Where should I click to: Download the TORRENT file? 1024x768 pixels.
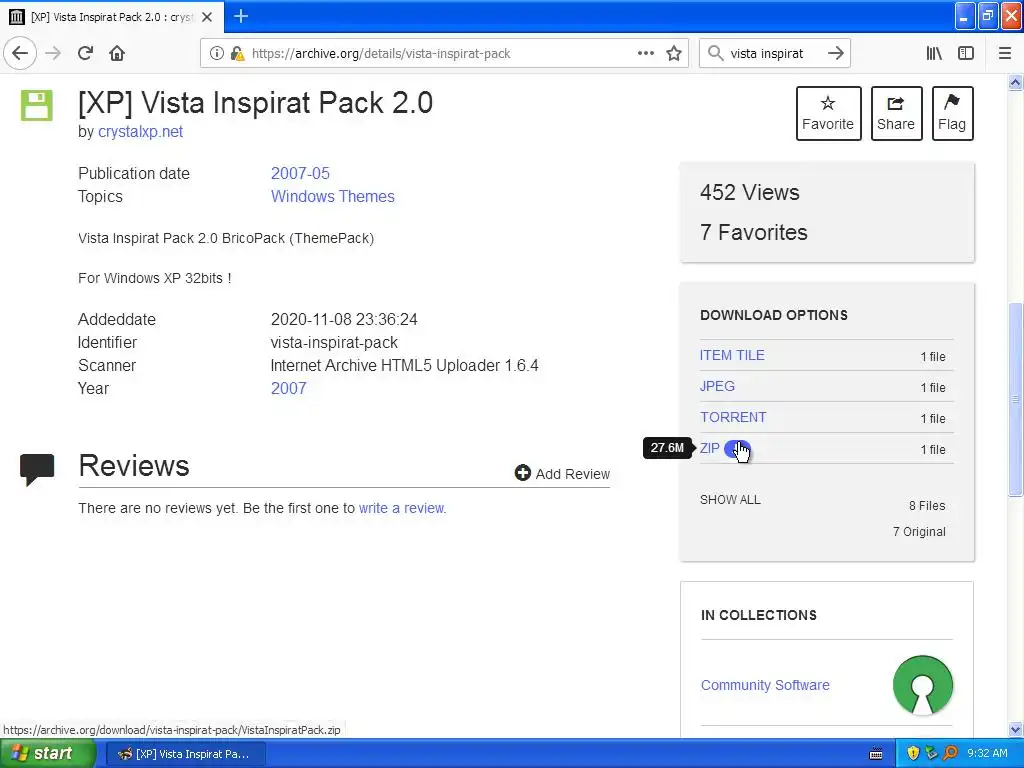pyautogui.click(x=733, y=417)
